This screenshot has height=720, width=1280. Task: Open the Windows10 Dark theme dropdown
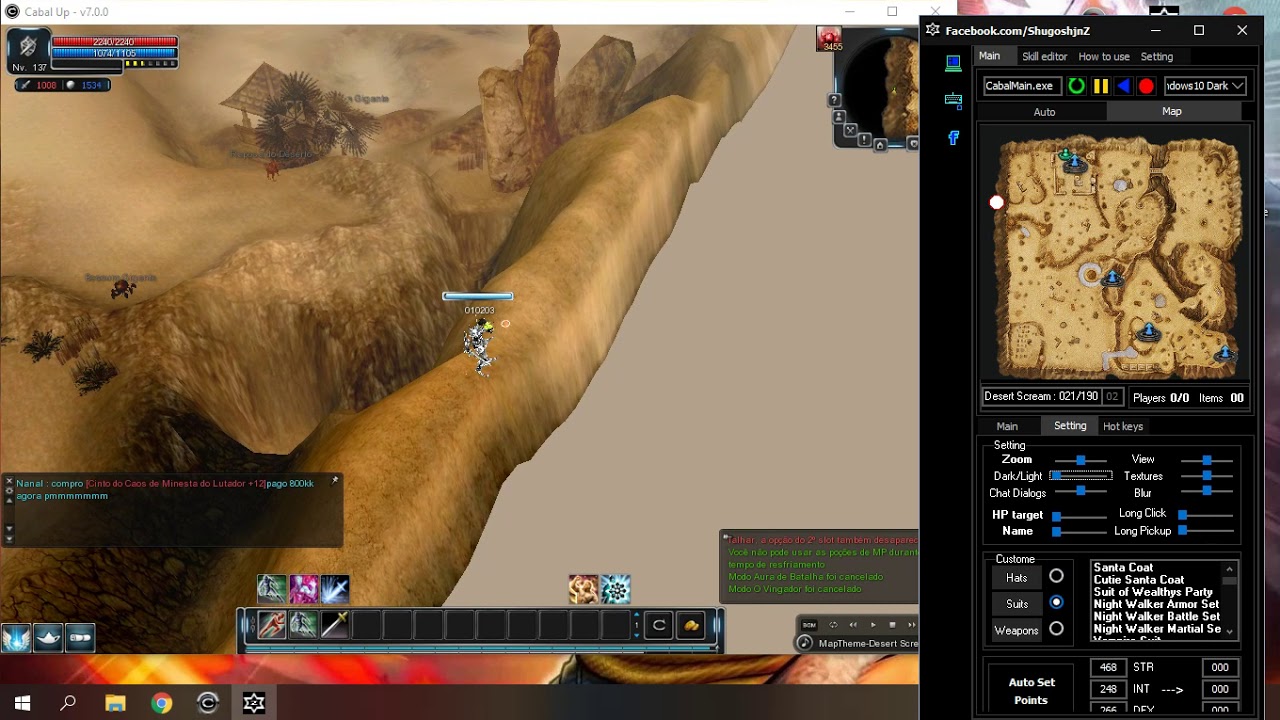point(1204,86)
